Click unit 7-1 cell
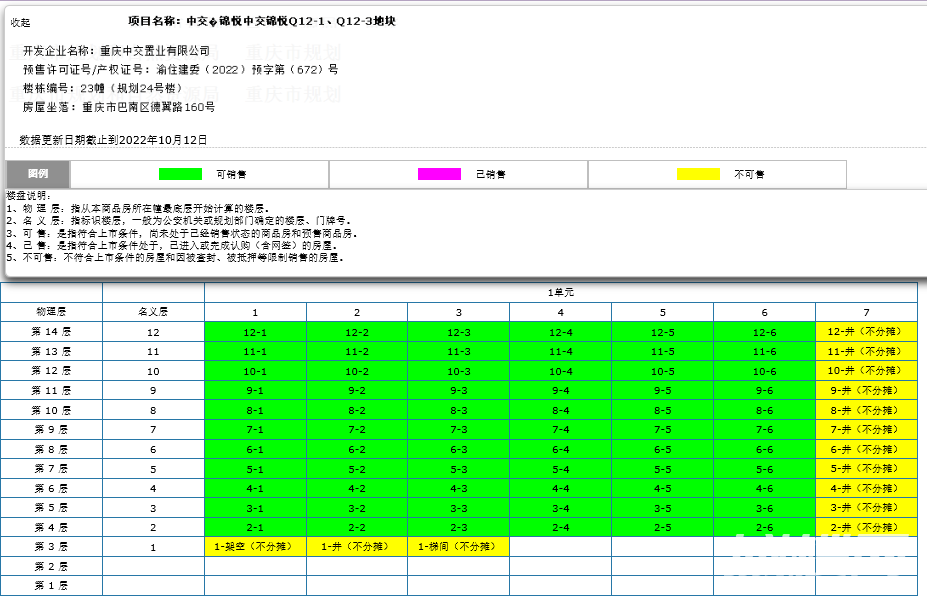 255,430
